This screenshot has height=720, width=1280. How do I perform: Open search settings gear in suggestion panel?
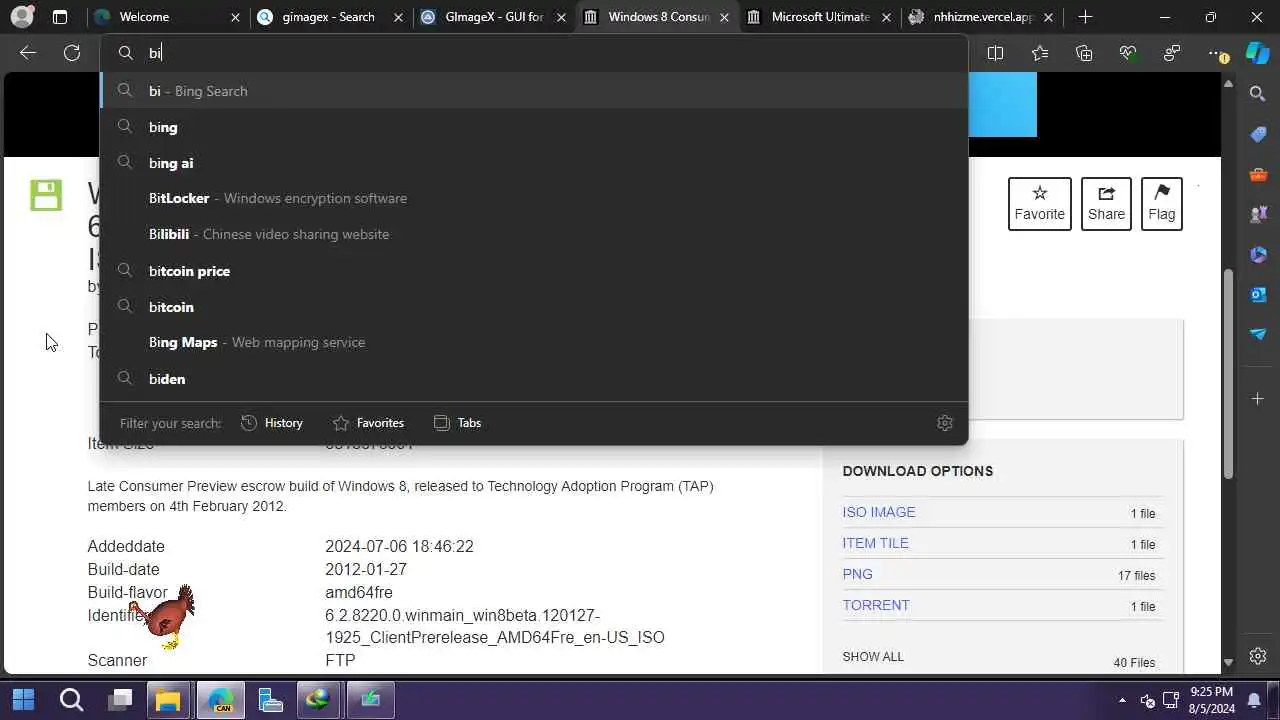coord(945,423)
